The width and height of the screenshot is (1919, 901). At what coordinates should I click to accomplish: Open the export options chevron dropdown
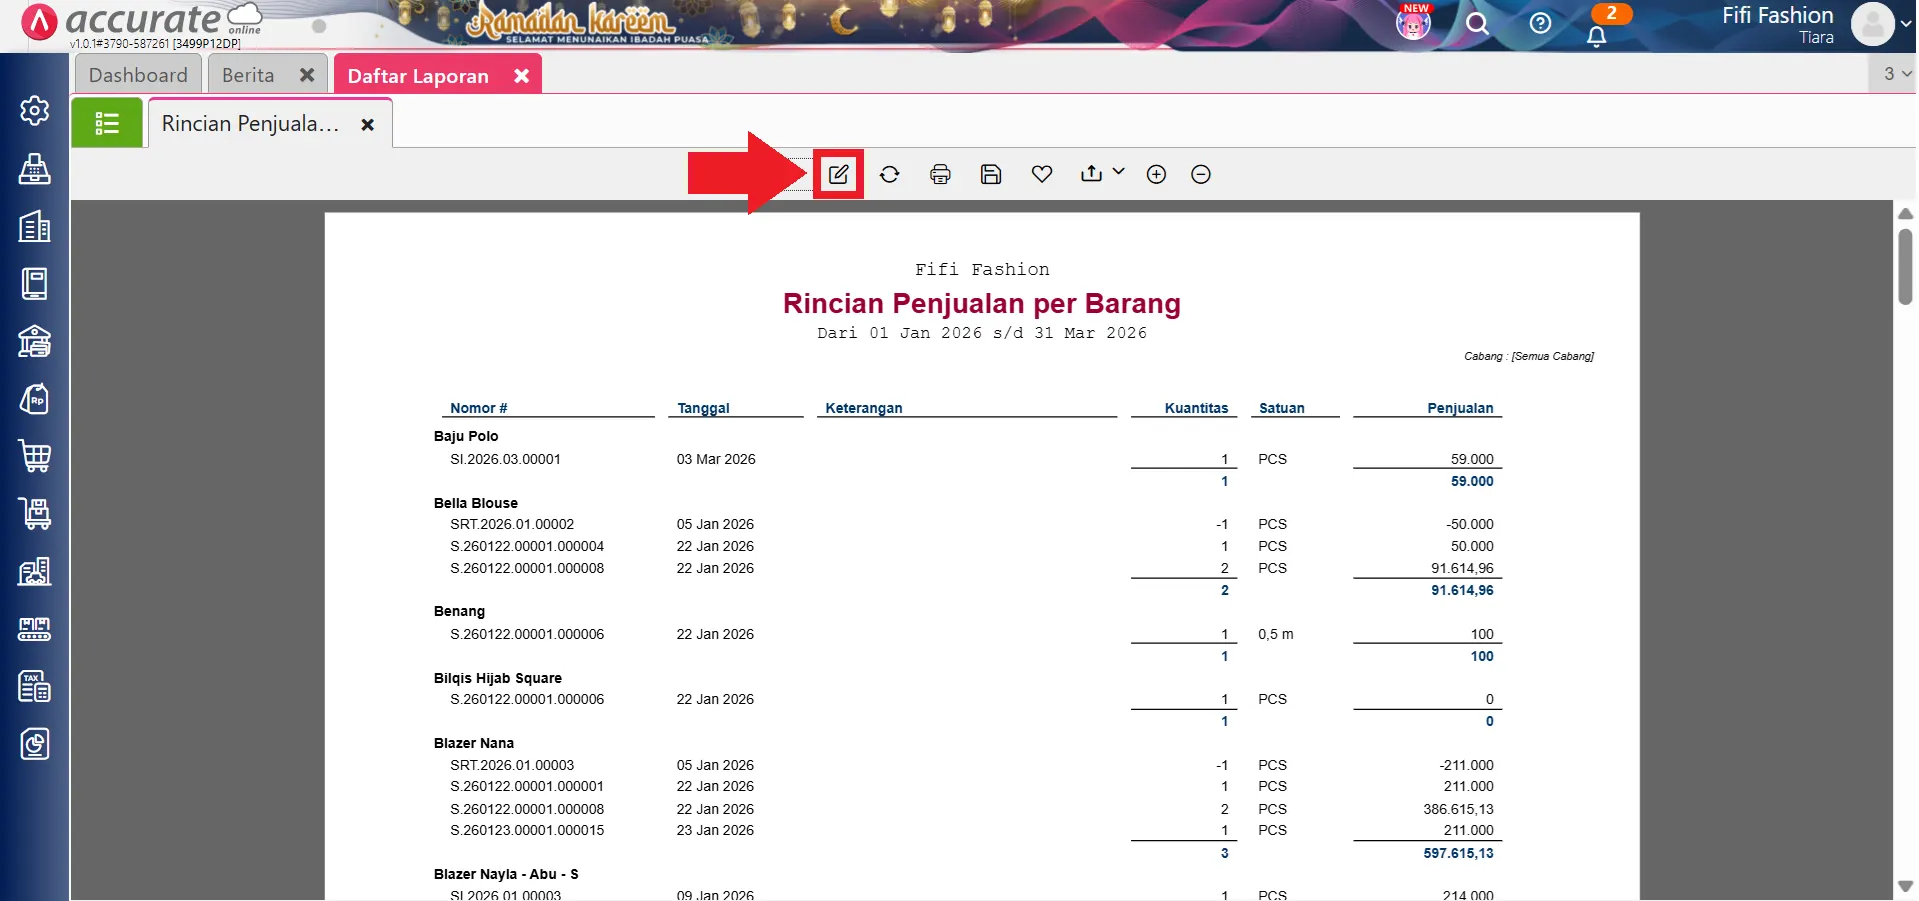tap(1117, 173)
